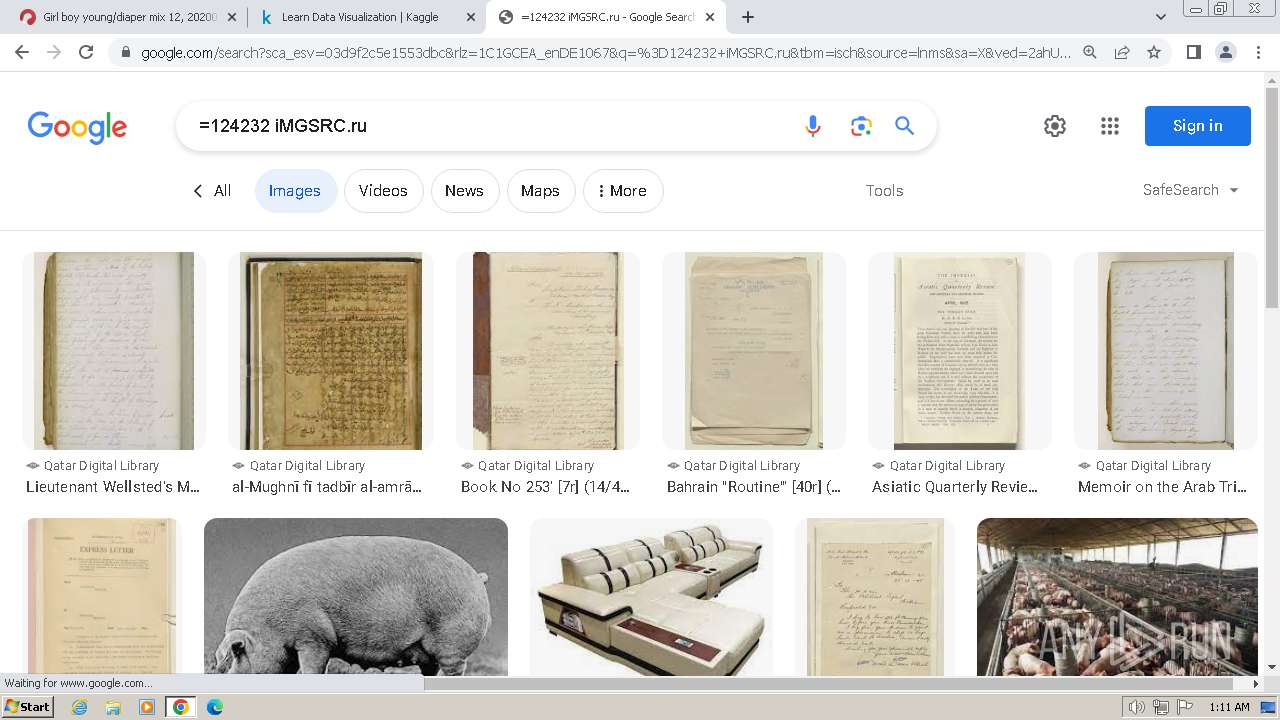The width and height of the screenshot is (1280, 720).
Task: Open the al-Mughnī fī tadbīr image
Action: [x=331, y=351]
